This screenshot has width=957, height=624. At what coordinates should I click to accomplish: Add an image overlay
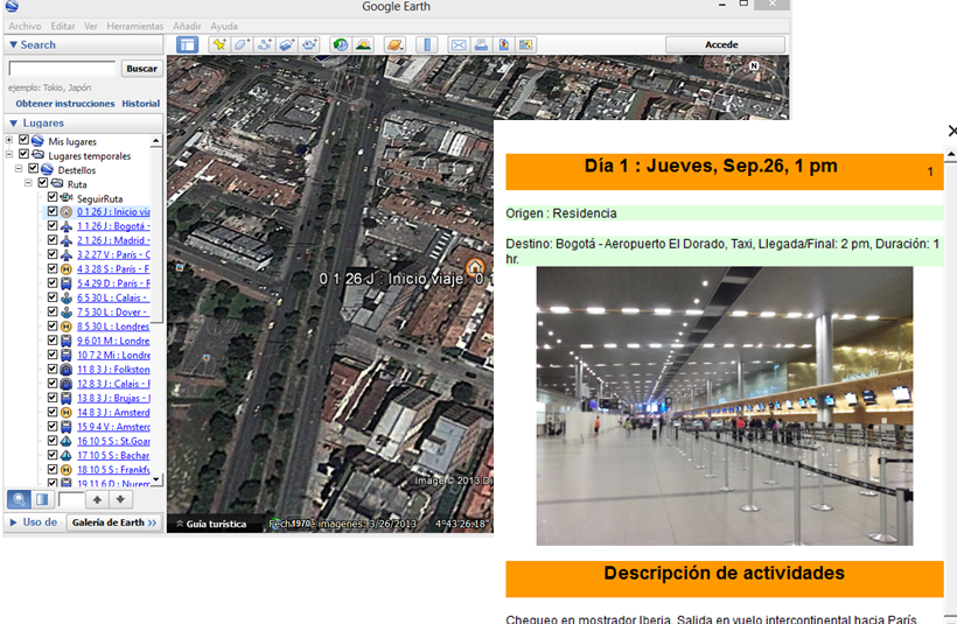287,45
